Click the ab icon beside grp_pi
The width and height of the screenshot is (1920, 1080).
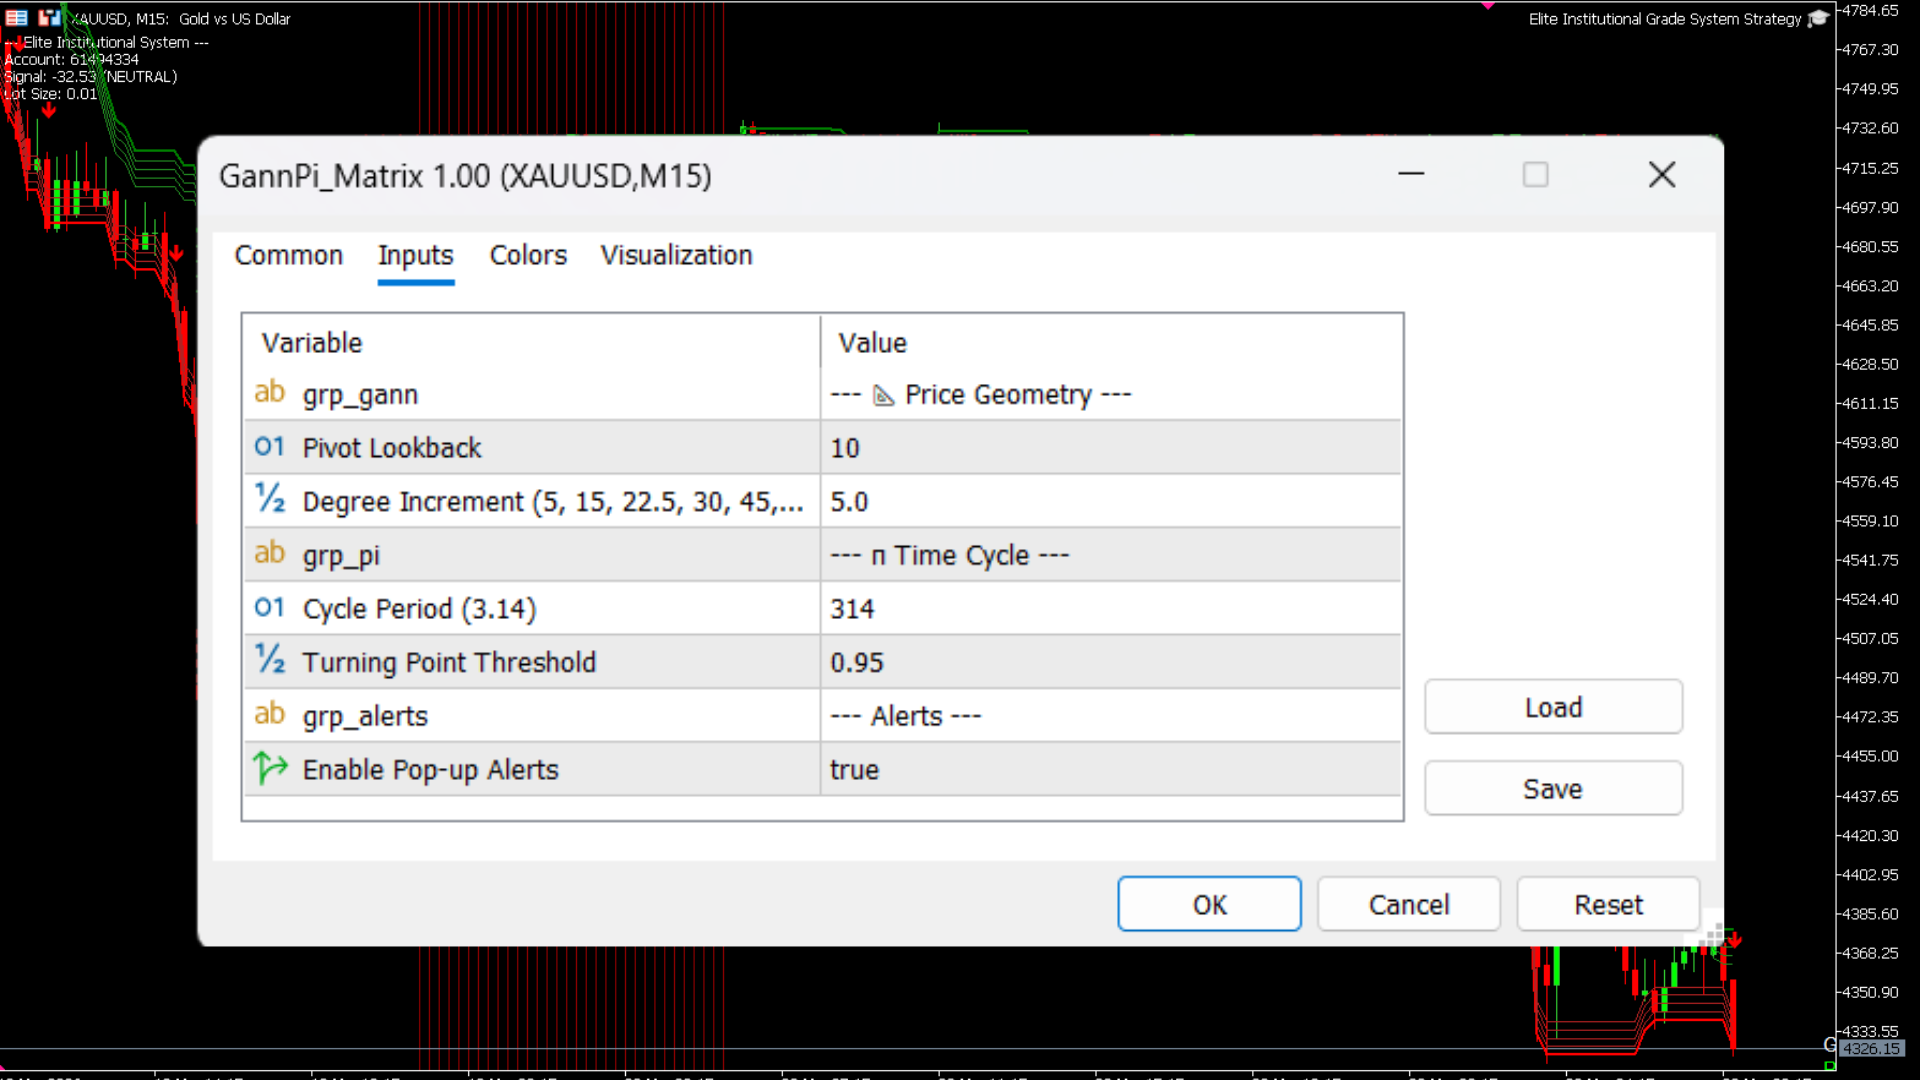268,553
